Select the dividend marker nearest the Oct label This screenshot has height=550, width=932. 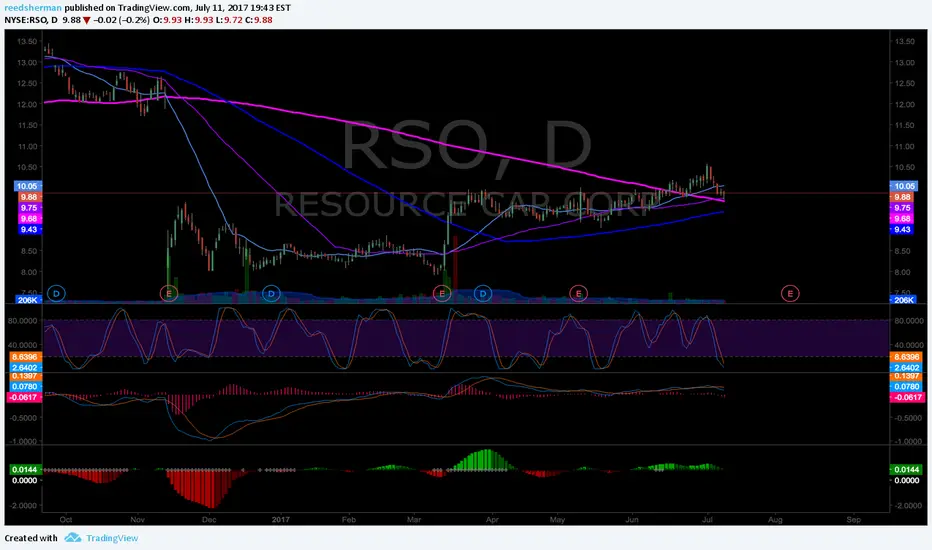click(x=56, y=293)
